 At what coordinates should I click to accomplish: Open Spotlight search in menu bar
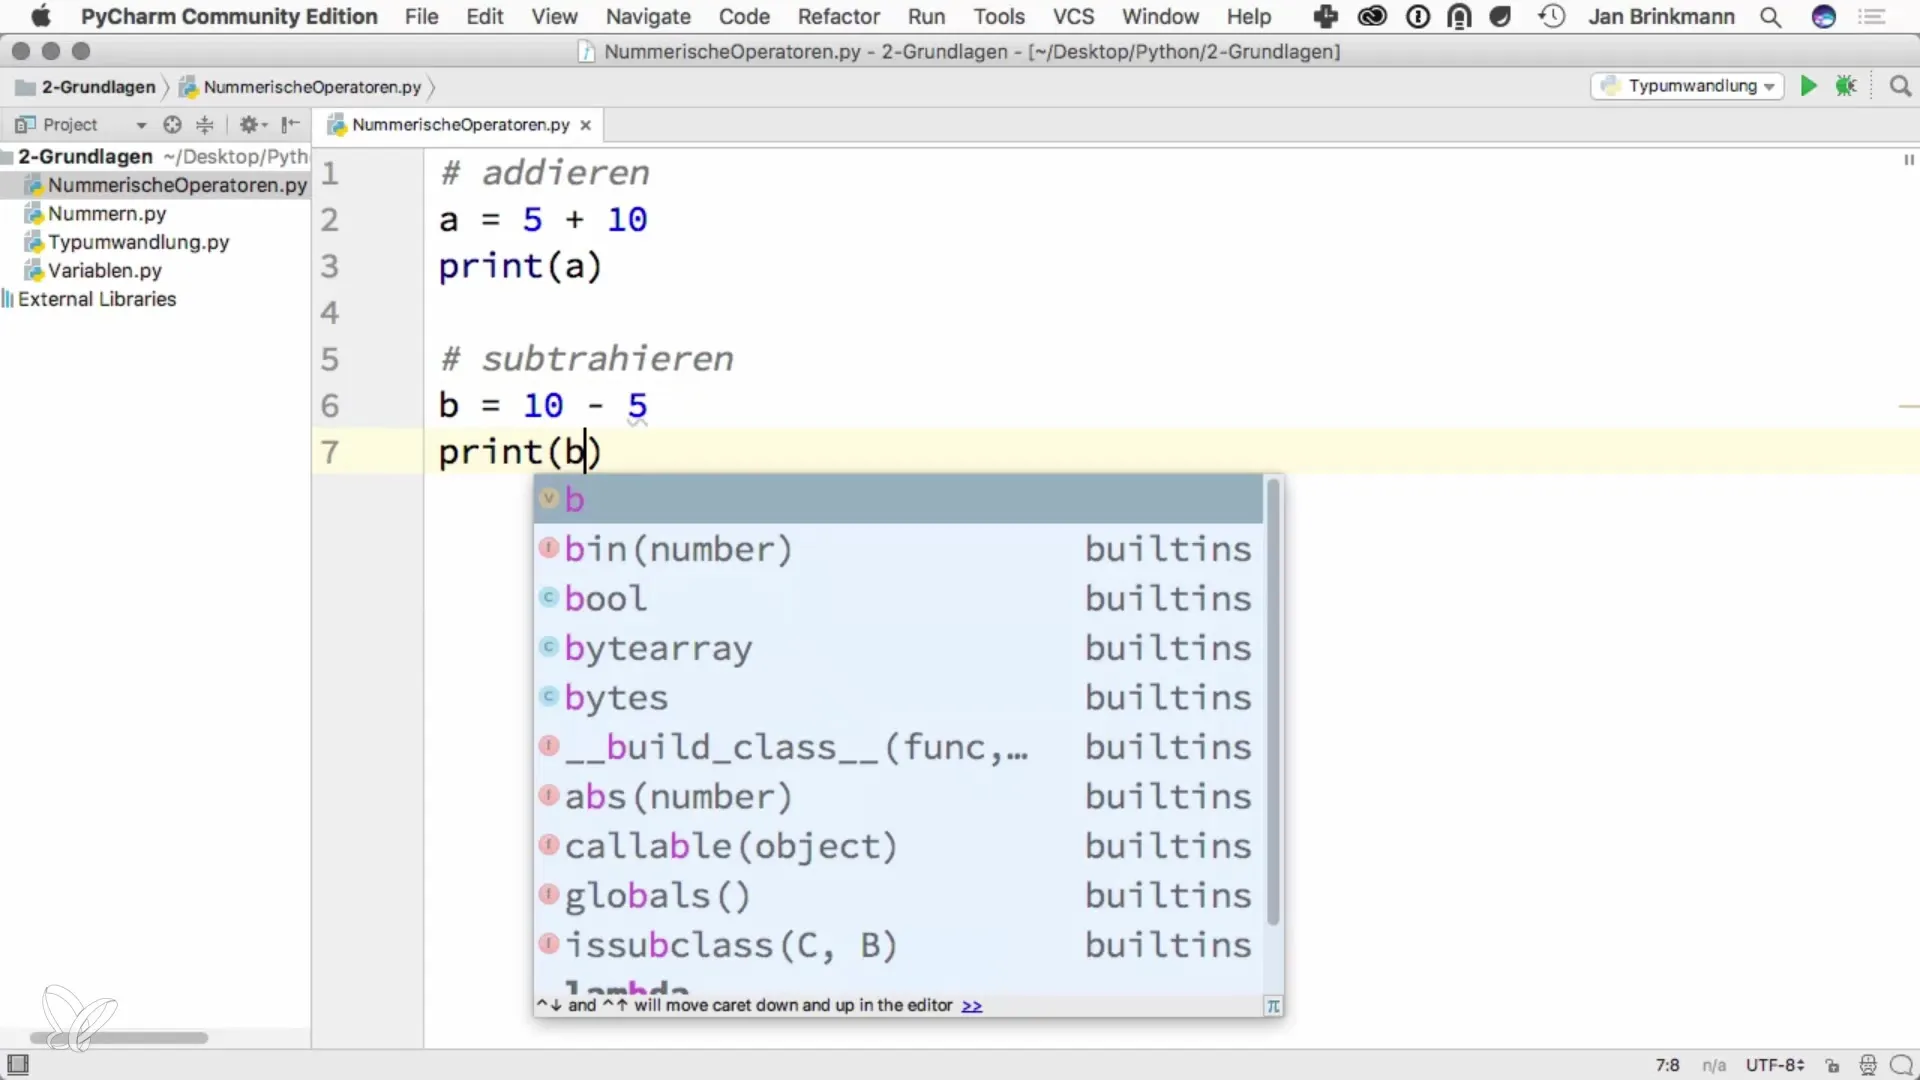1770,16
